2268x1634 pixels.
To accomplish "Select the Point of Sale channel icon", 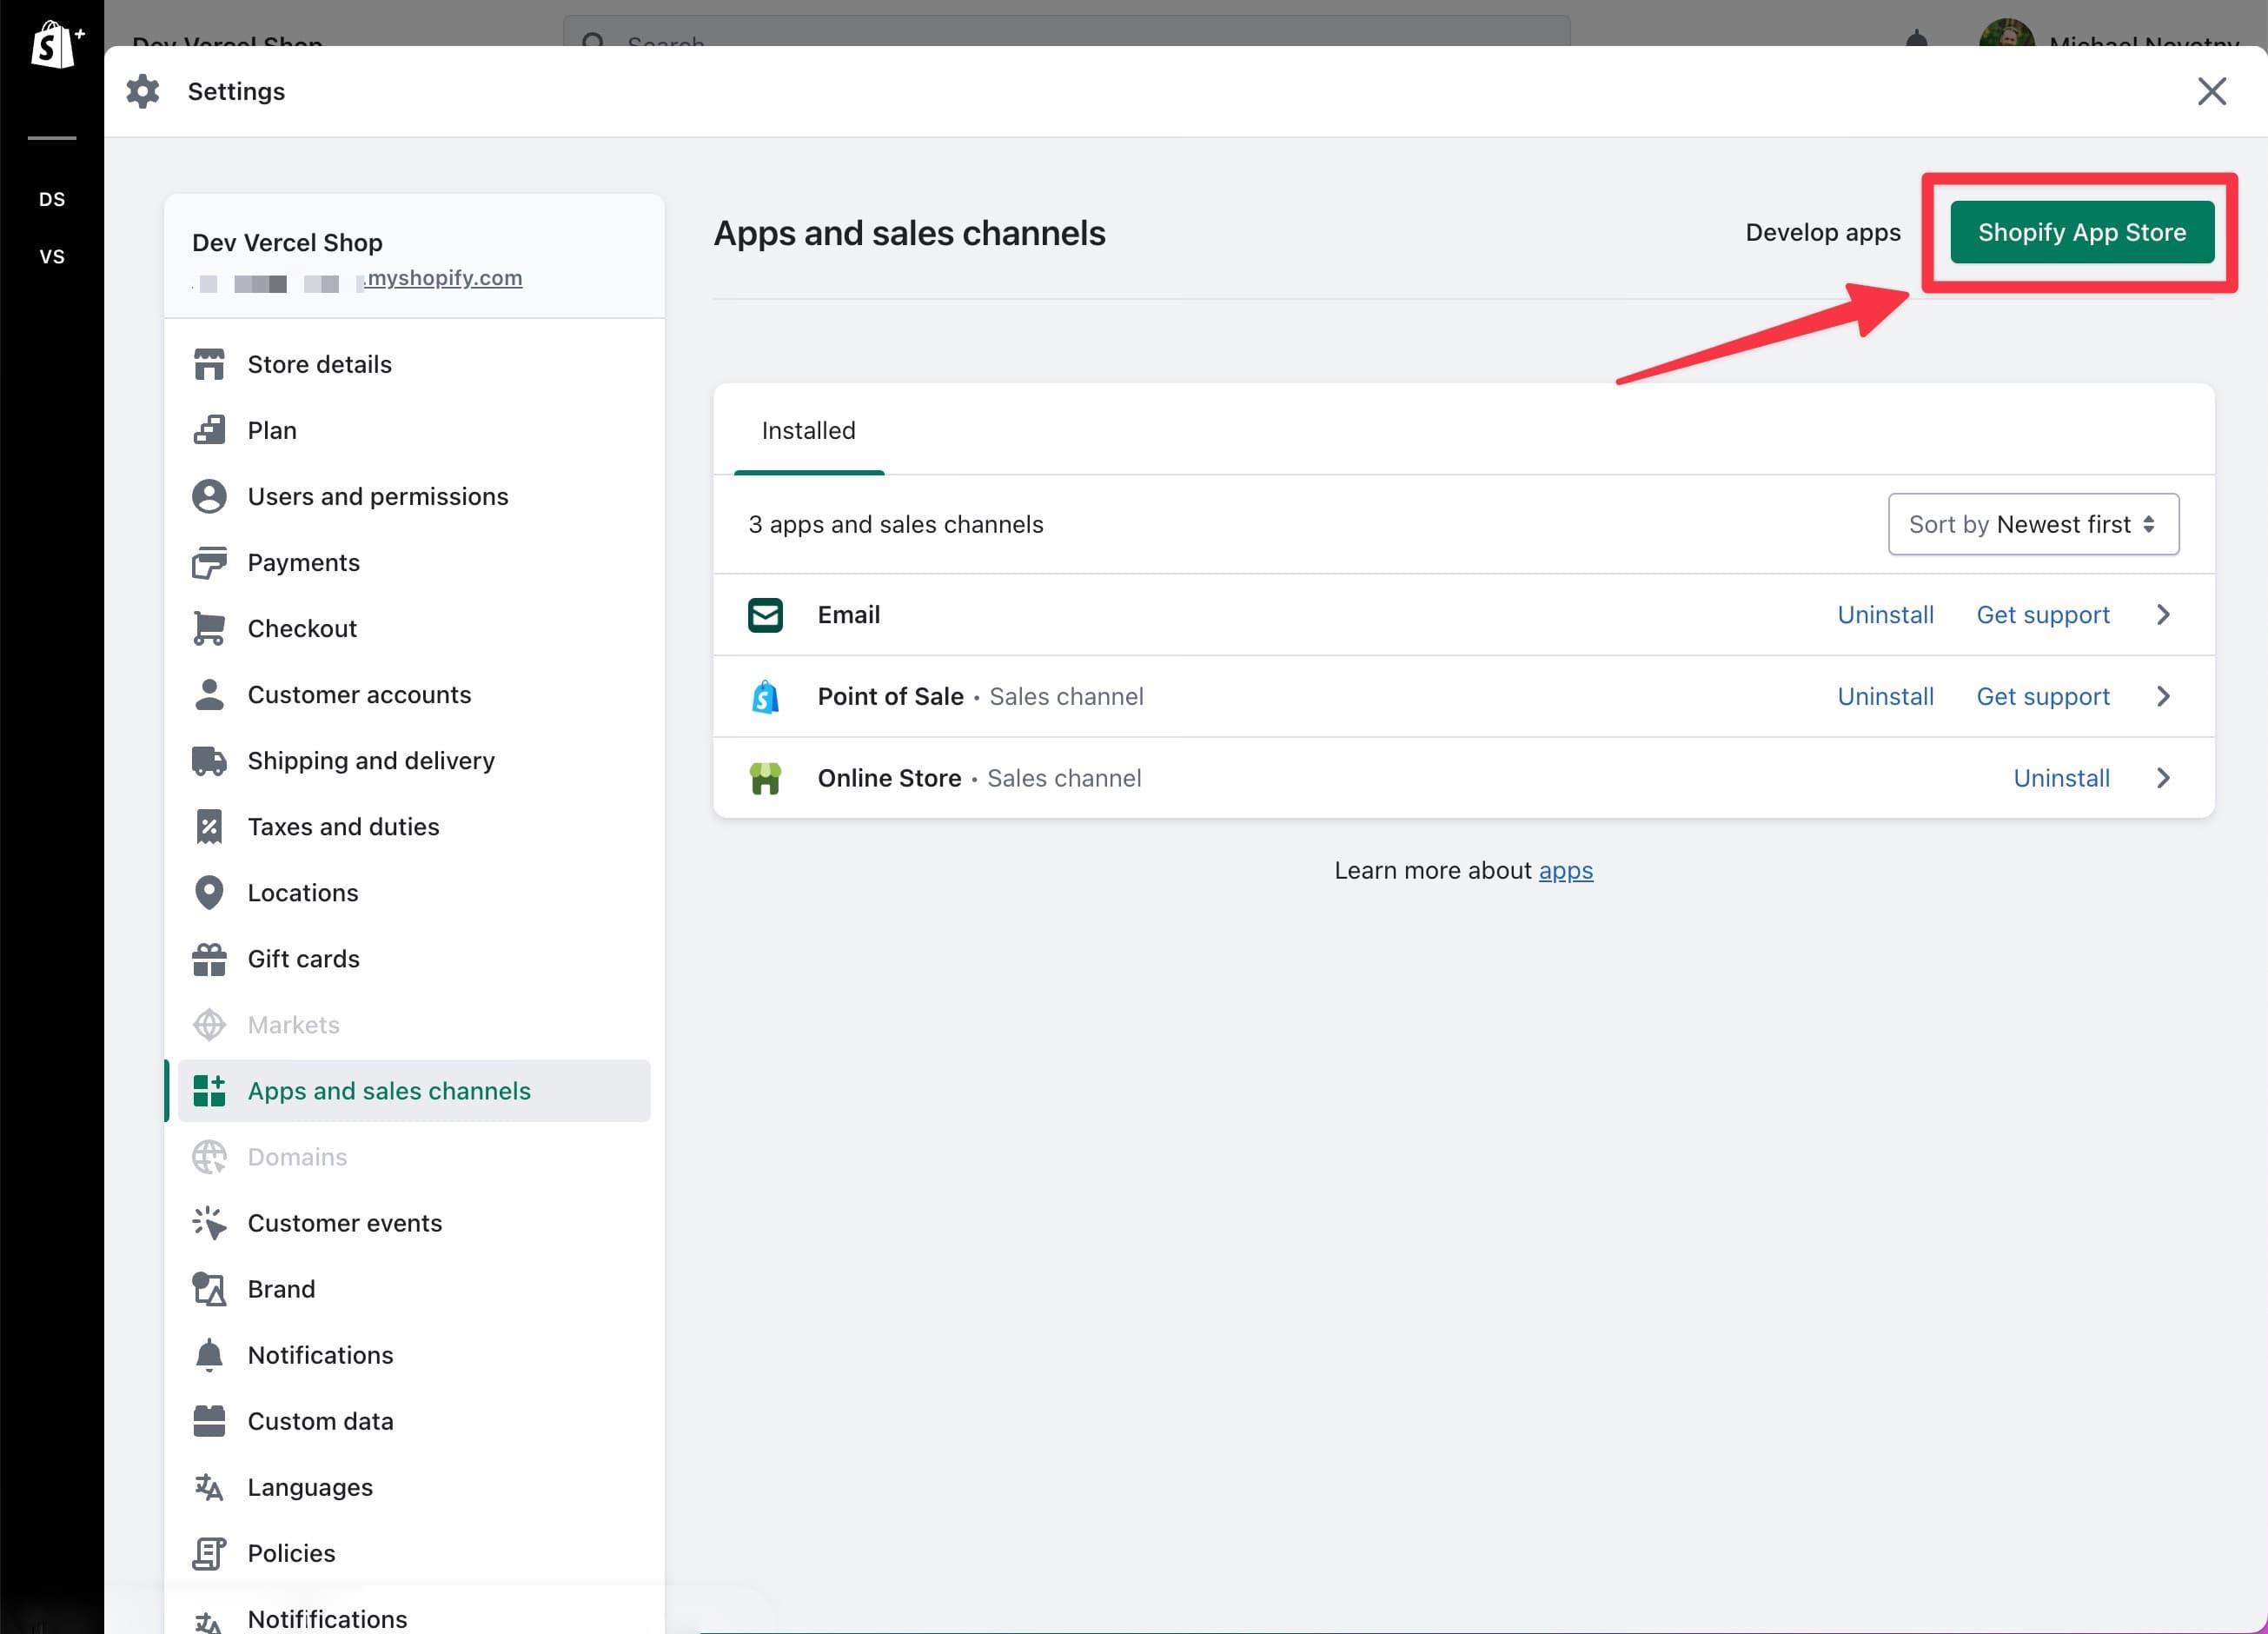I will coord(765,696).
